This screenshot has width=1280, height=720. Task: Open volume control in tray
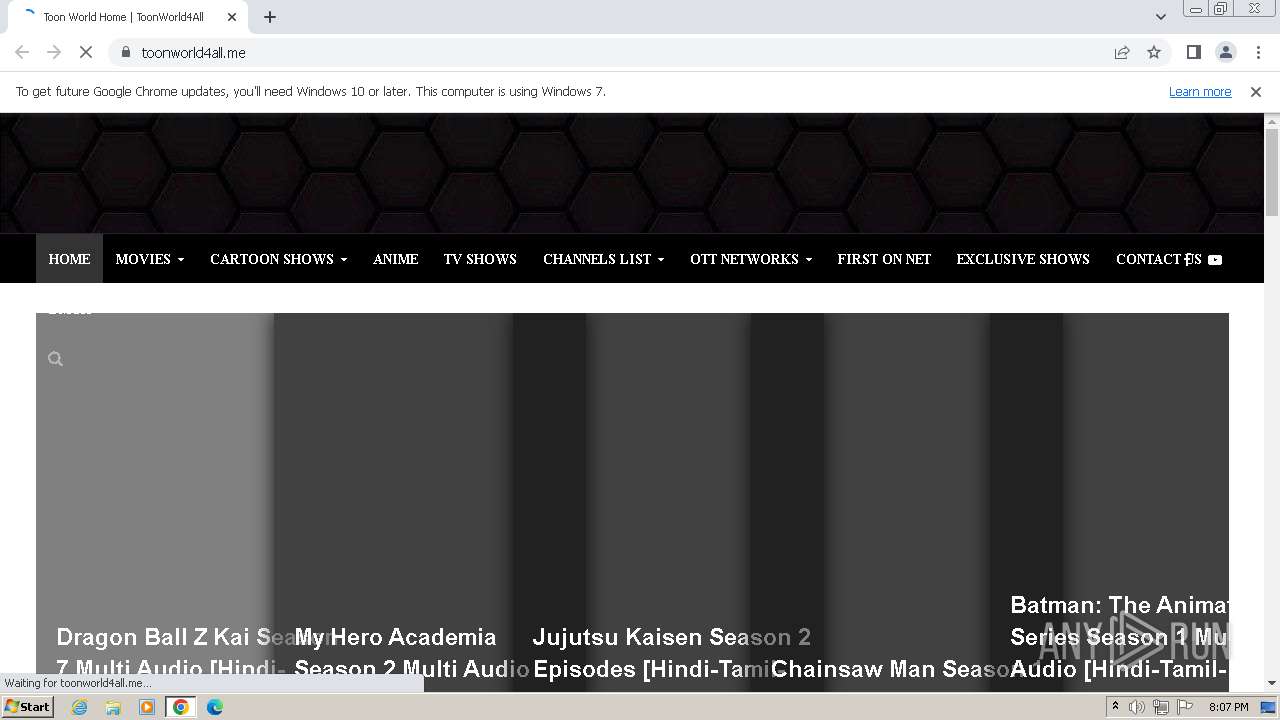tap(1137, 707)
